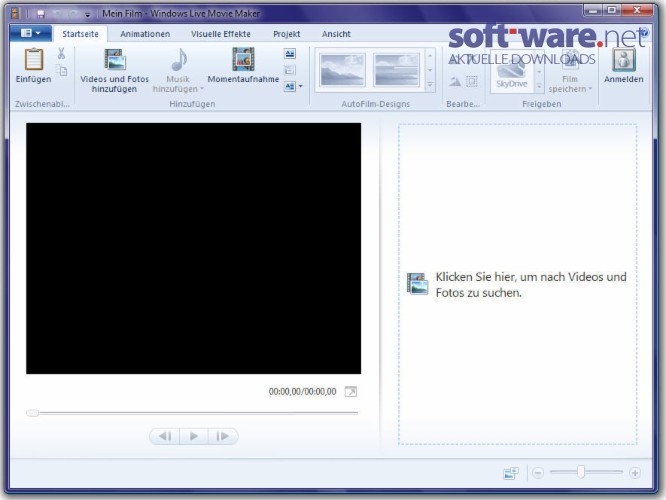
Task: Click Videos und Fotos hinzufügen
Action: pos(115,69)
